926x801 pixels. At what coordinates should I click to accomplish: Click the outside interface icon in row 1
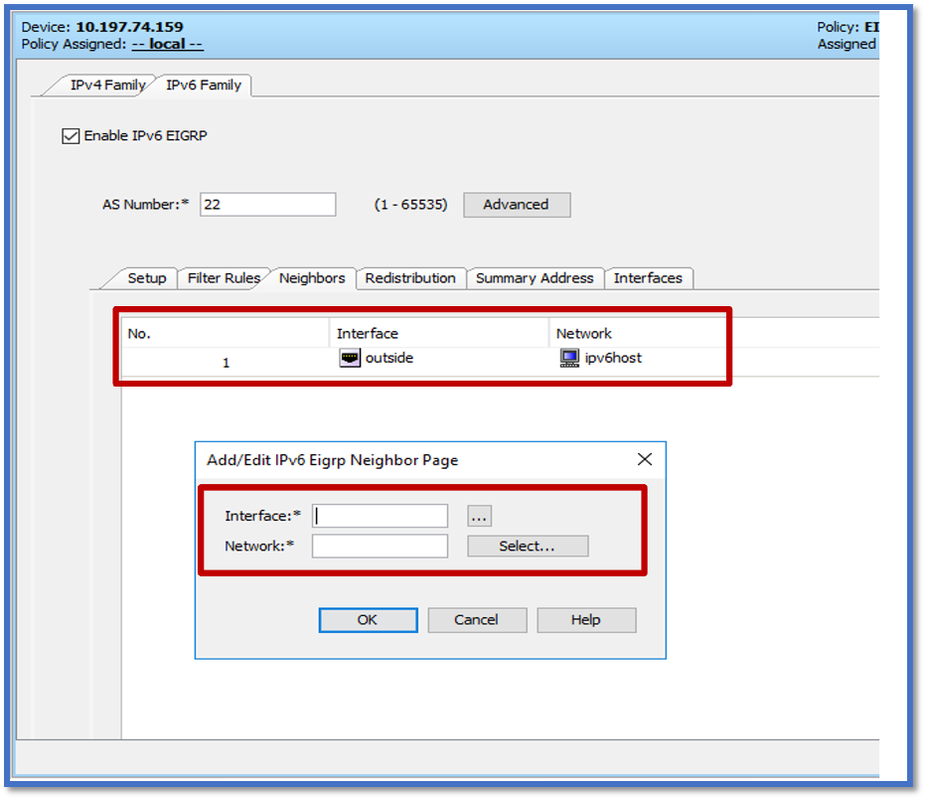(x=350, y=358)
